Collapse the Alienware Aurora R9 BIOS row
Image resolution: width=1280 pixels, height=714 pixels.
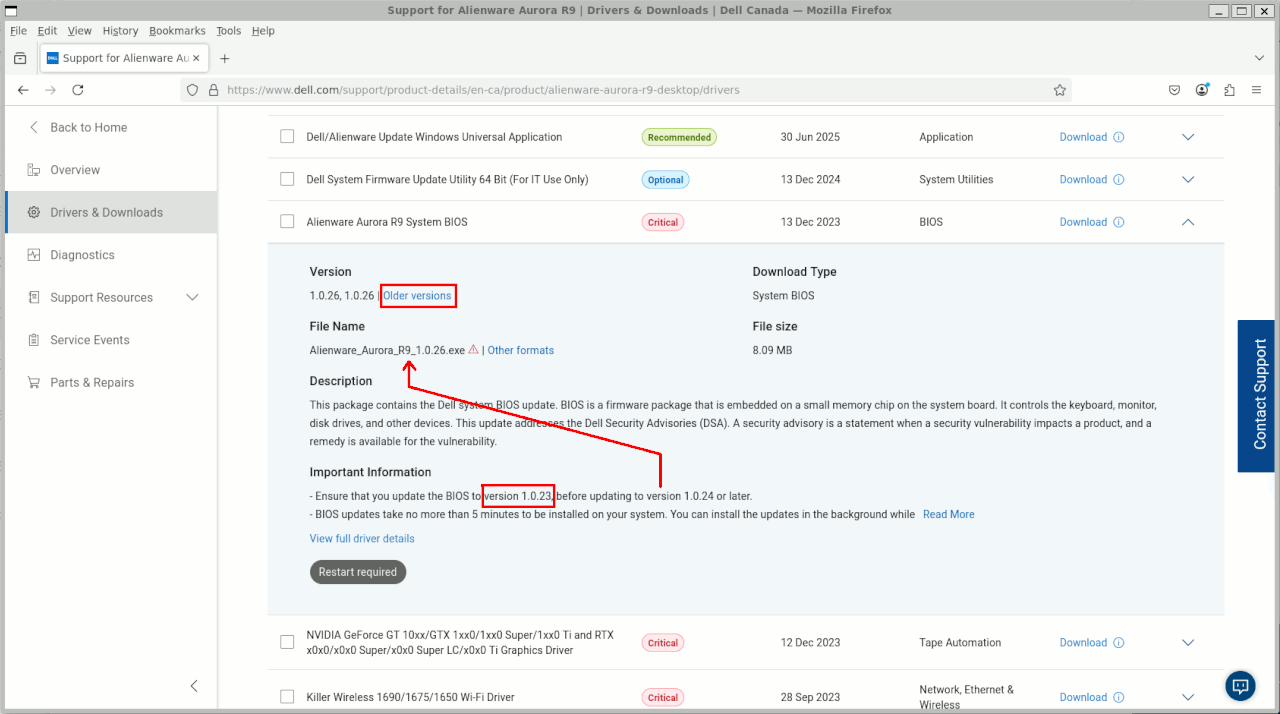click(x=1188, y=222)
